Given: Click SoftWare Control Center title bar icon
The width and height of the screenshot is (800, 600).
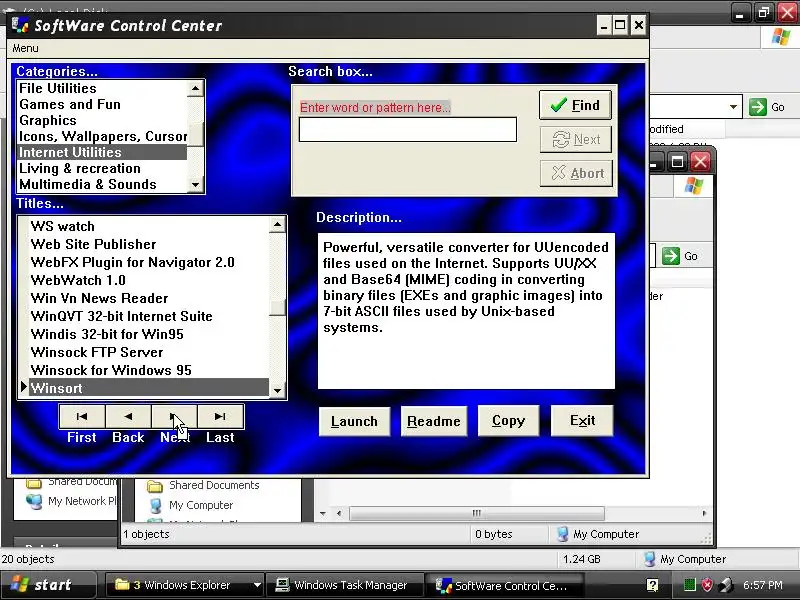Looking at the screenshot, I should click(20, 25).
